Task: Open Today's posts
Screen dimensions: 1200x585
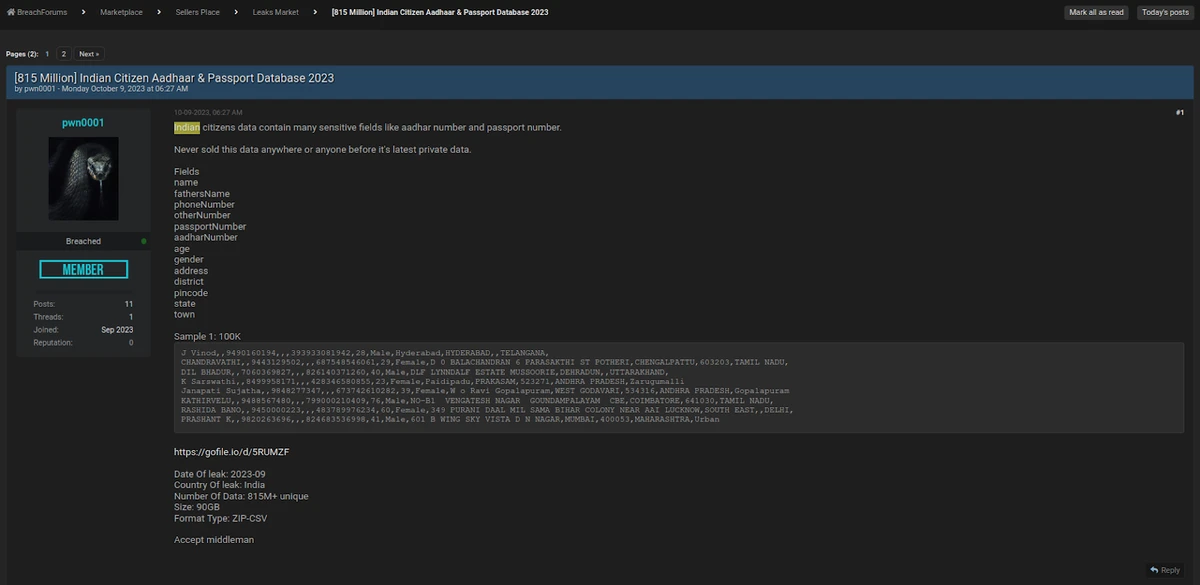Action: [x=1165, y=12]
